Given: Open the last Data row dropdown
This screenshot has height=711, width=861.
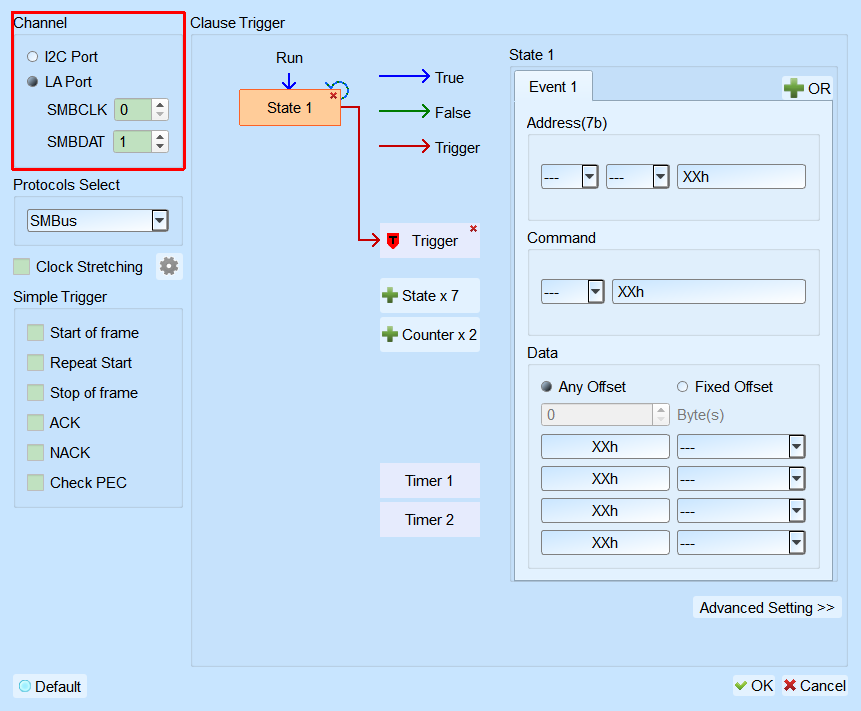Looking at the screenshot, I should click(x=741, y=542).
